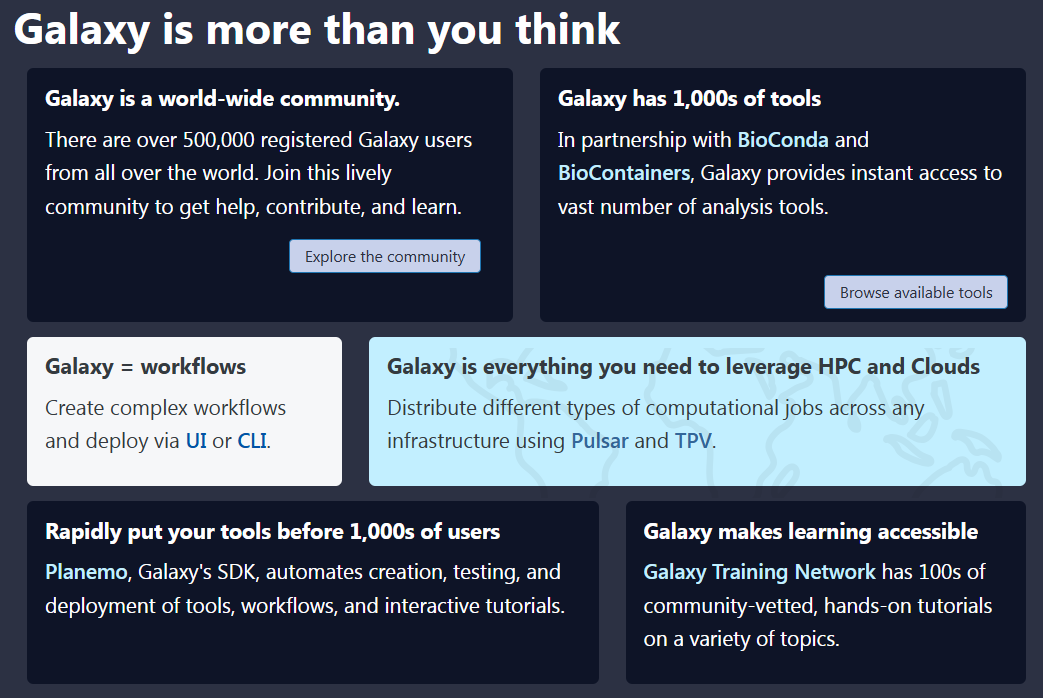Click the 'Galaxy has 1,000s of tools' heading

click(x=689, y=98)
